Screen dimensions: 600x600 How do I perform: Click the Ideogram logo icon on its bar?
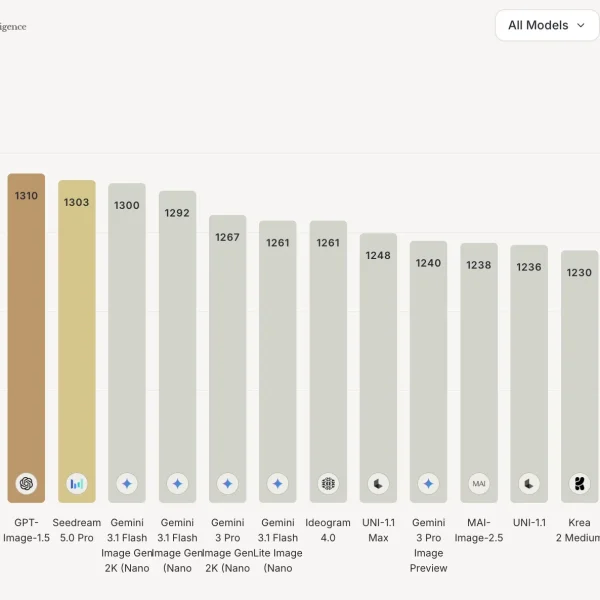[328, 484]
